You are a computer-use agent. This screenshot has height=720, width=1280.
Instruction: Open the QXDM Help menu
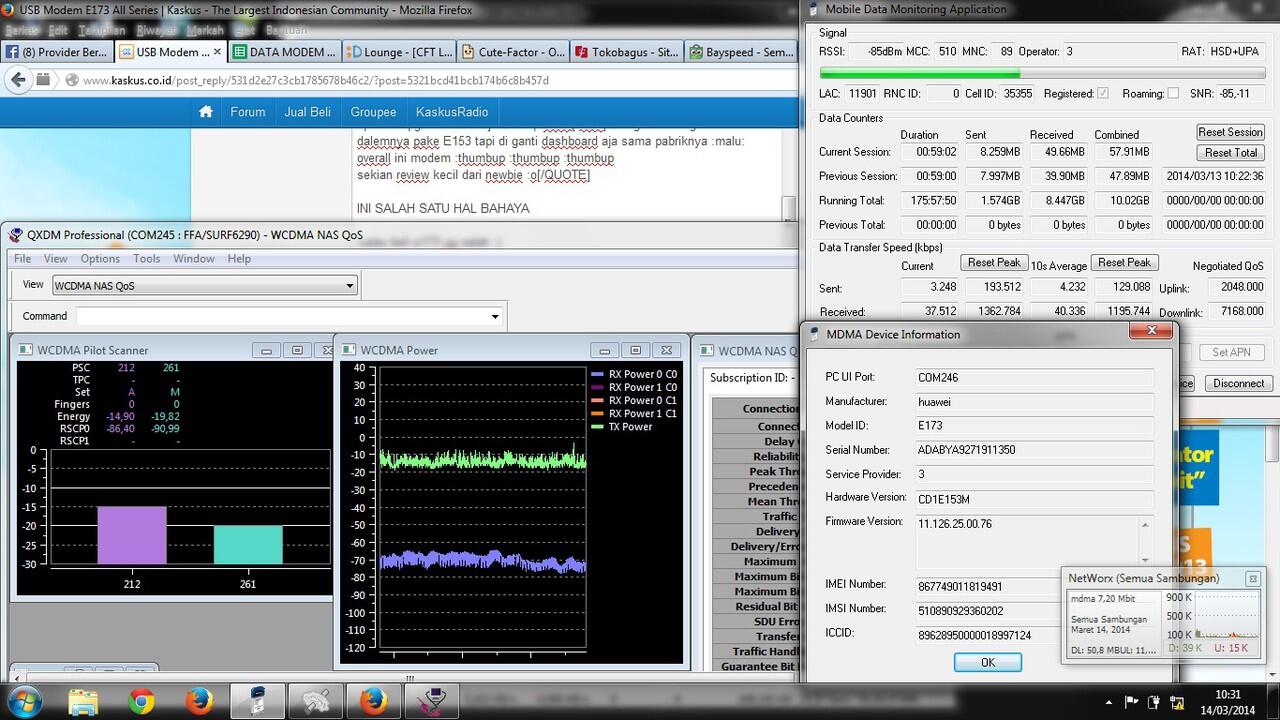239,258
